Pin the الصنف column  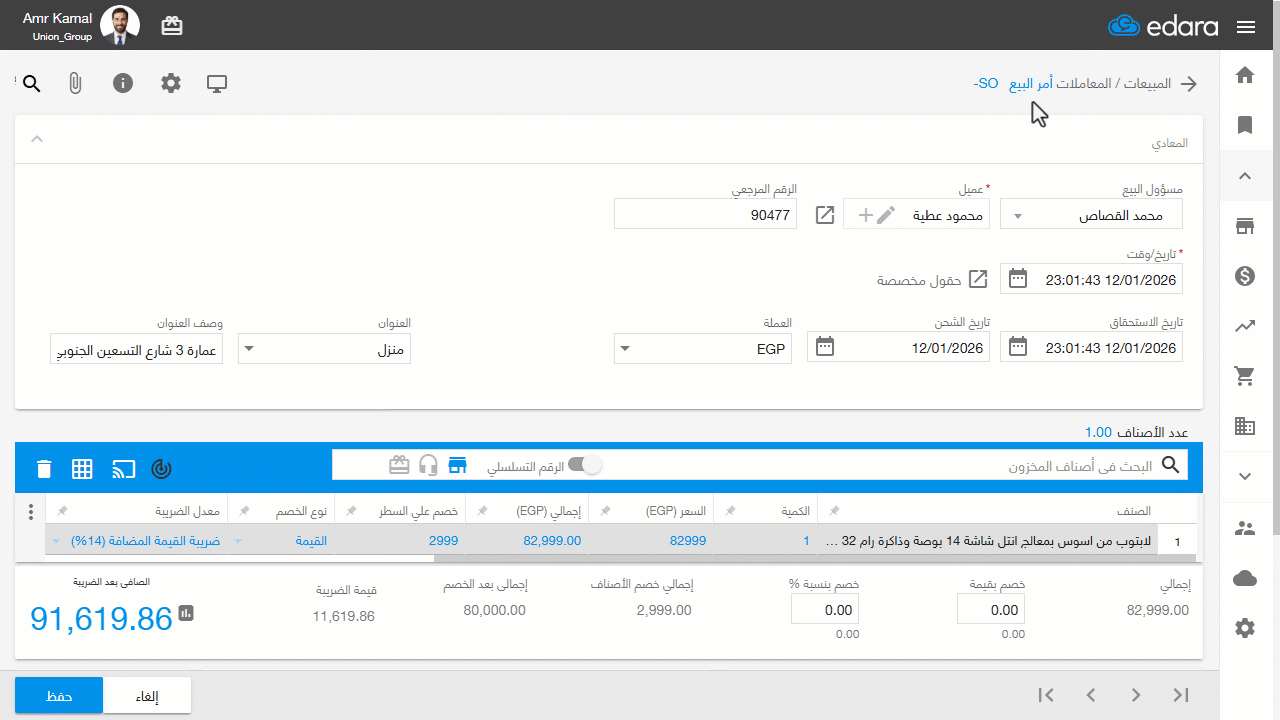(x=835, y=511)
